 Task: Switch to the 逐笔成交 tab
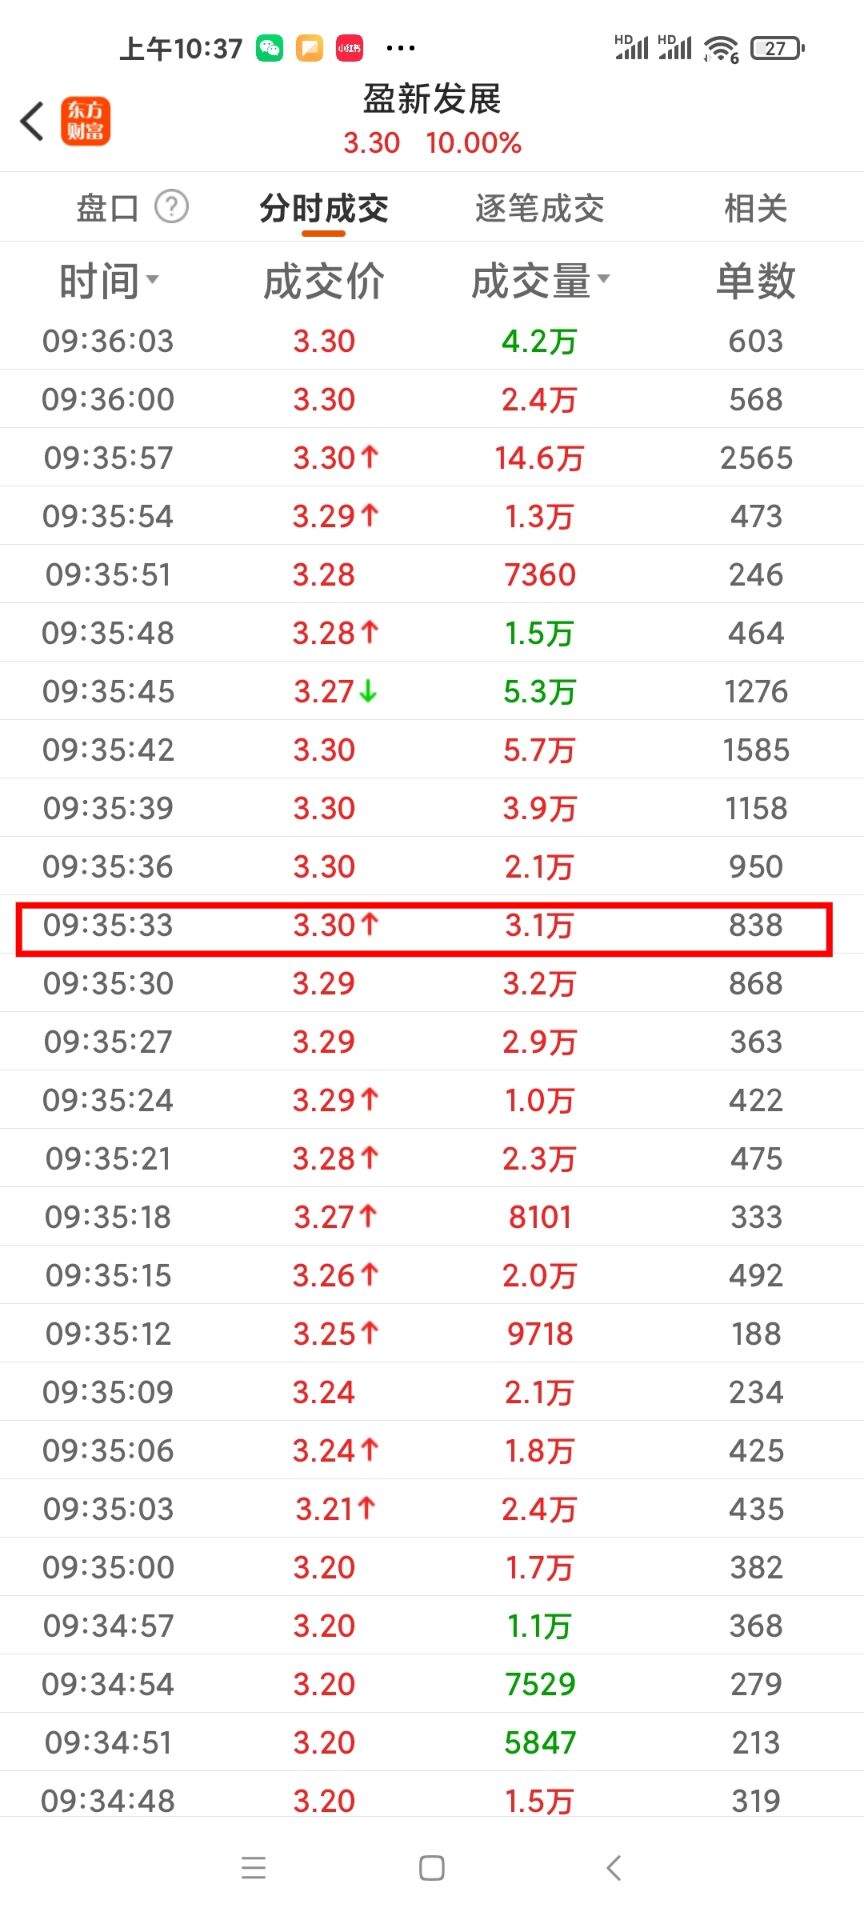pos(540,208)
